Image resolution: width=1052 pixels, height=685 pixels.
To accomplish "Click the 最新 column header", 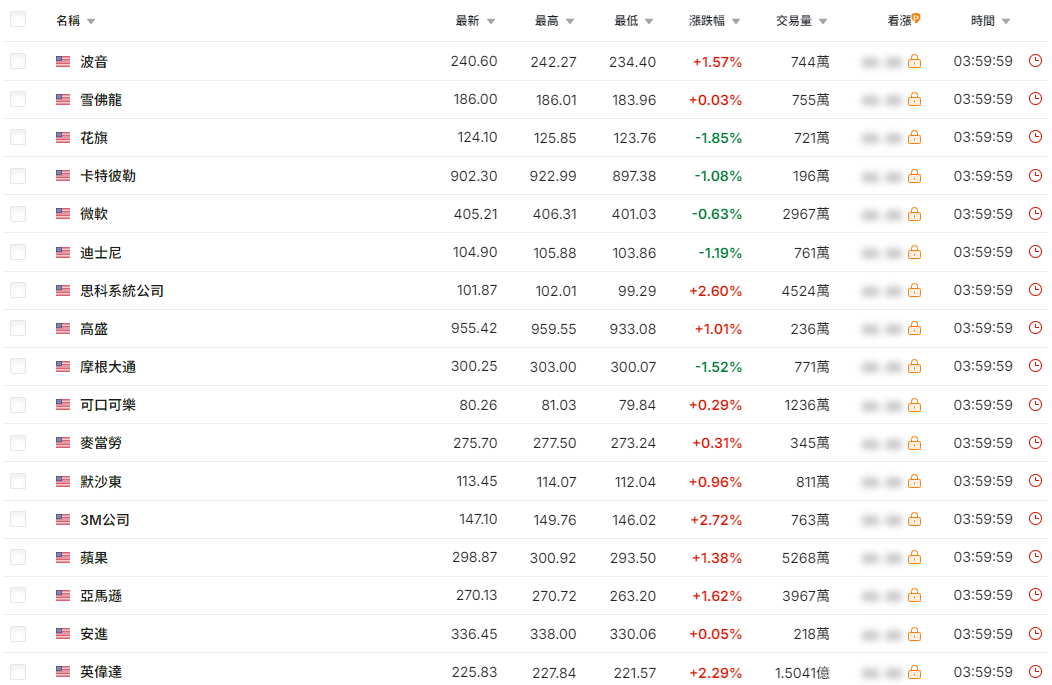I will point(468,21).
